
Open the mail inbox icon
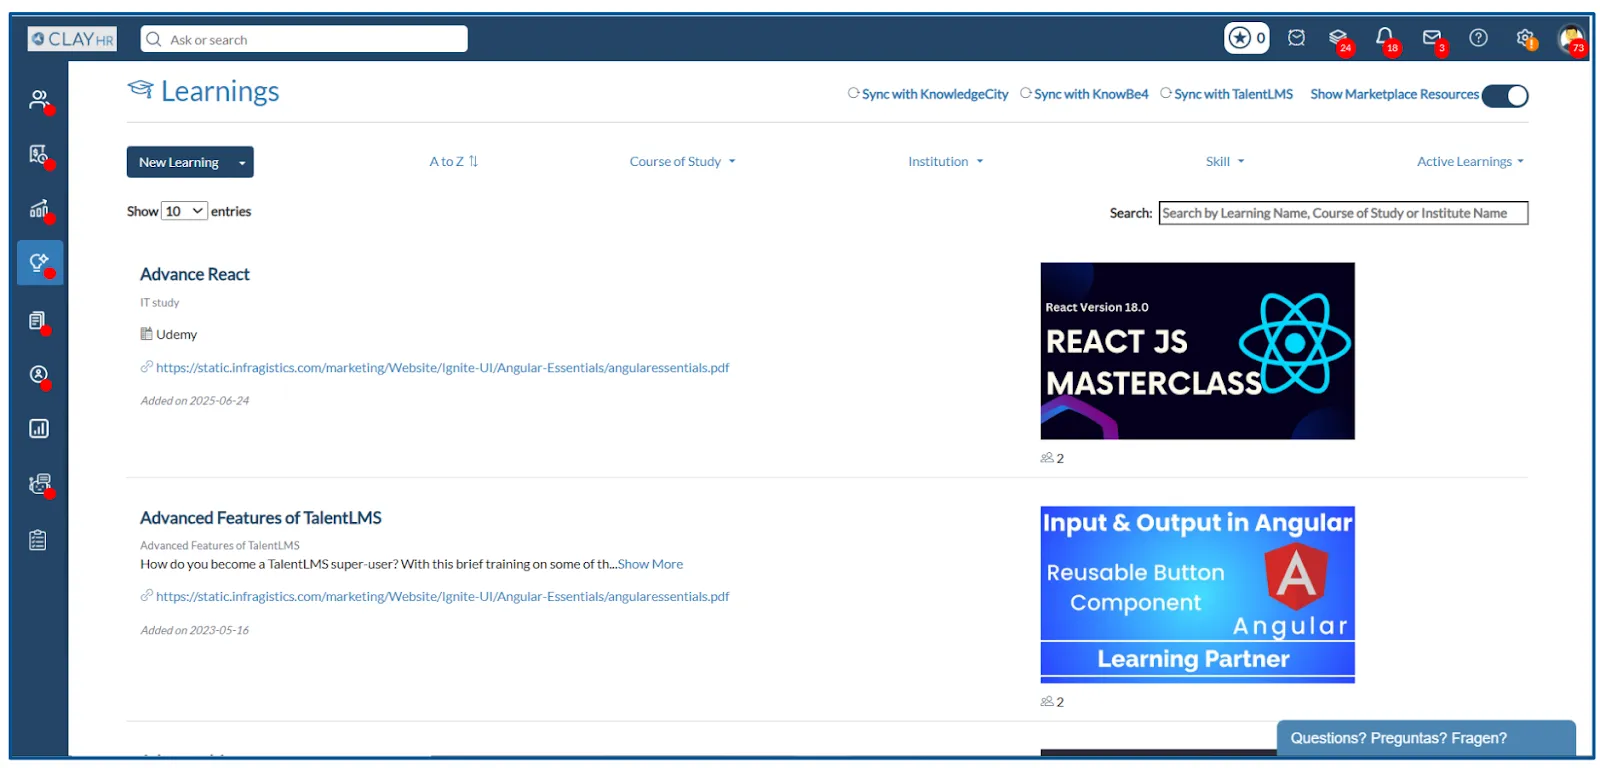pos(1433,39)
